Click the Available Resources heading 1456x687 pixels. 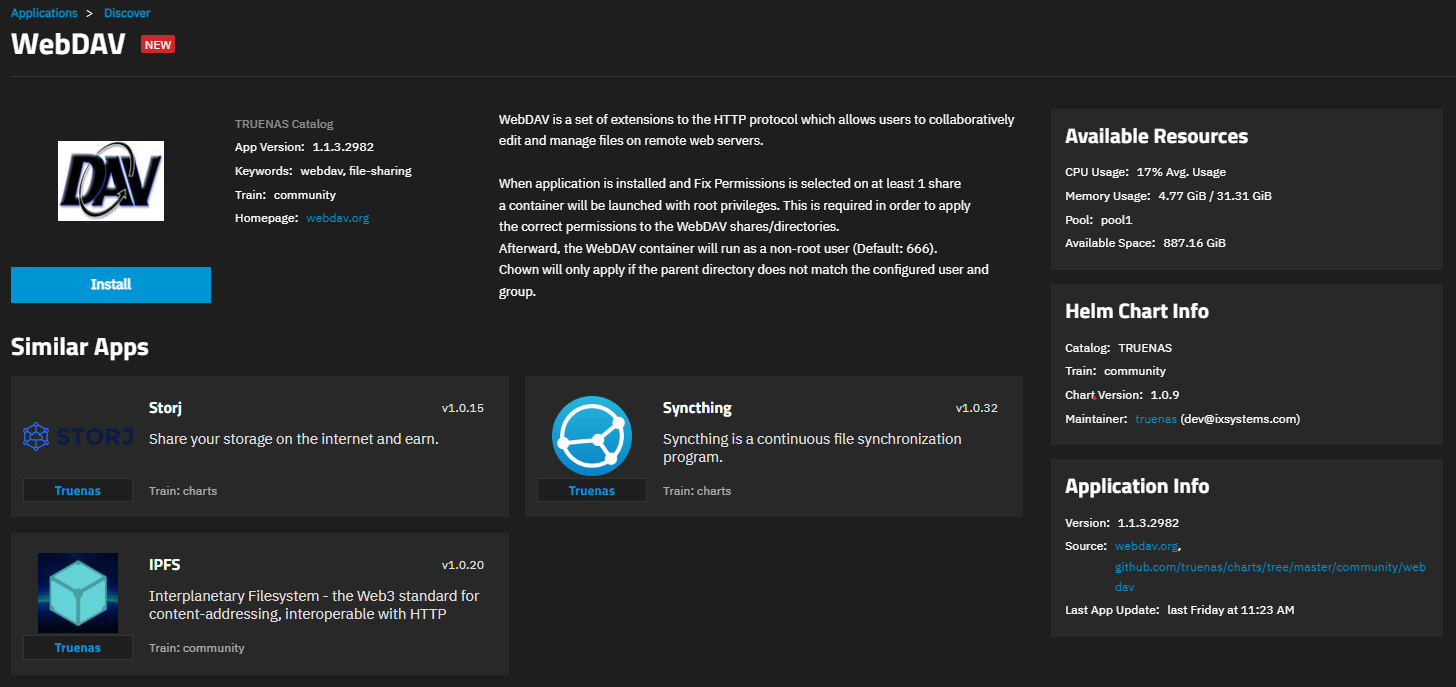(x=1156, y=136)
